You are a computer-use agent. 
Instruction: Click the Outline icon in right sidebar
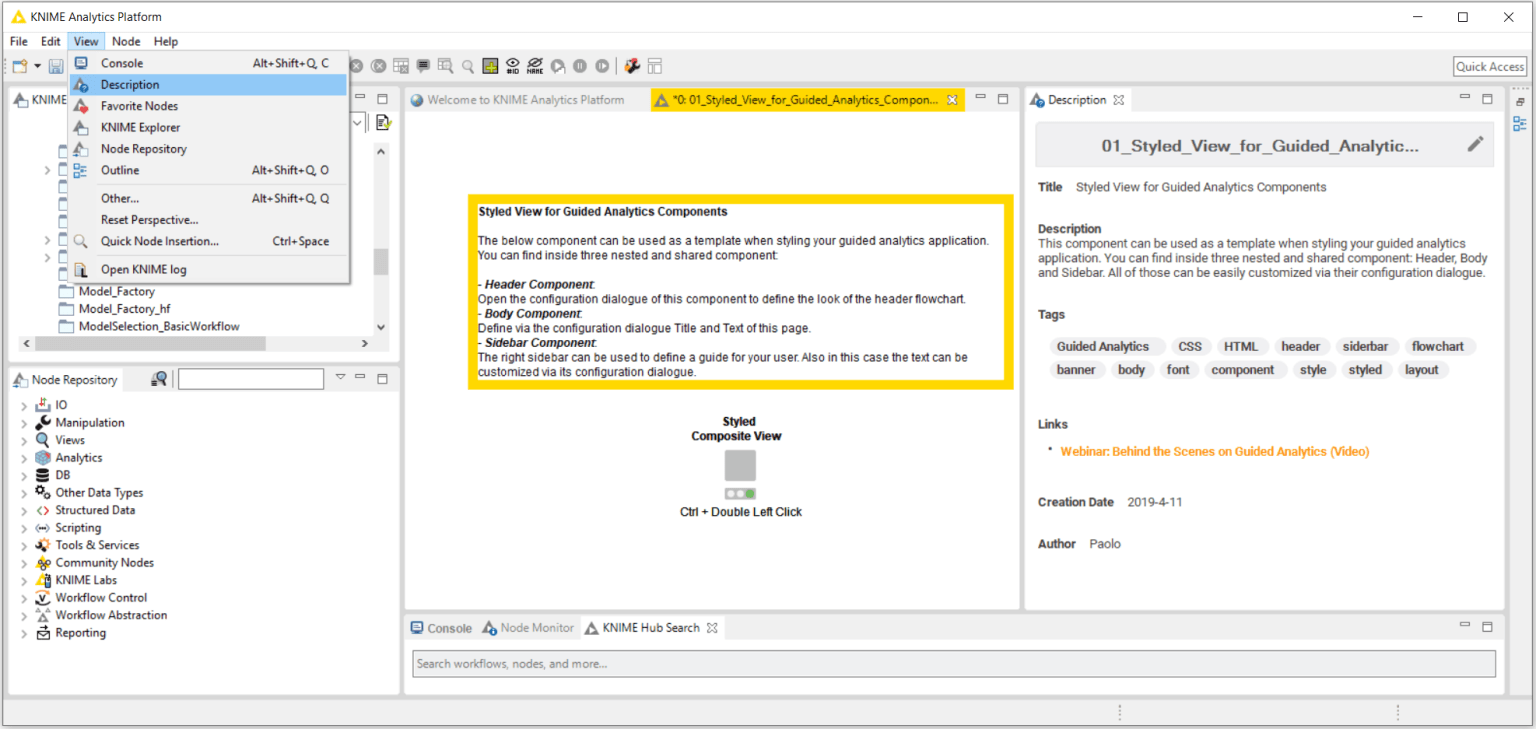[x=1519, y=123]
